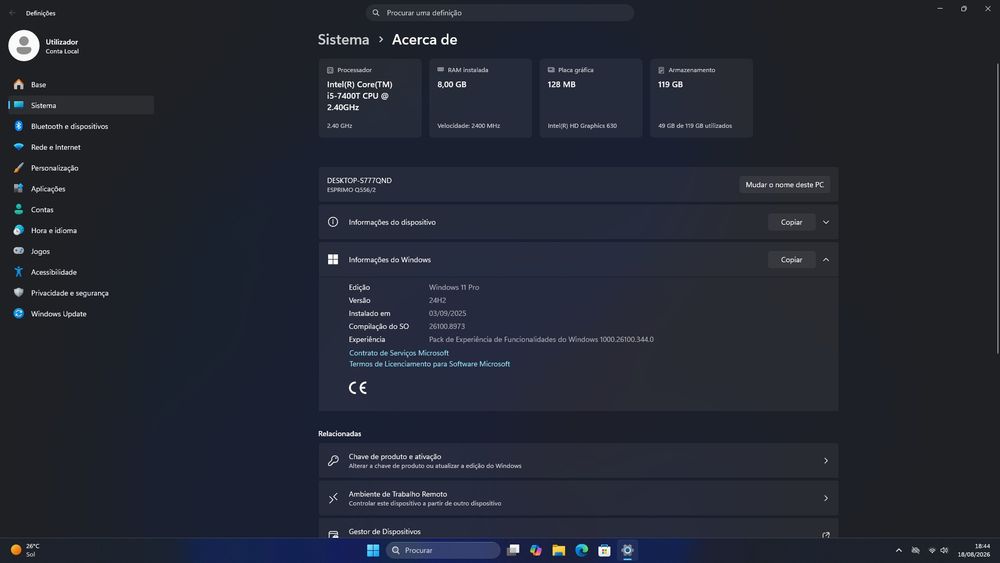Open the weather widget showing 26°C
This screenshot has width=1000, height=563.
point(25,550)
